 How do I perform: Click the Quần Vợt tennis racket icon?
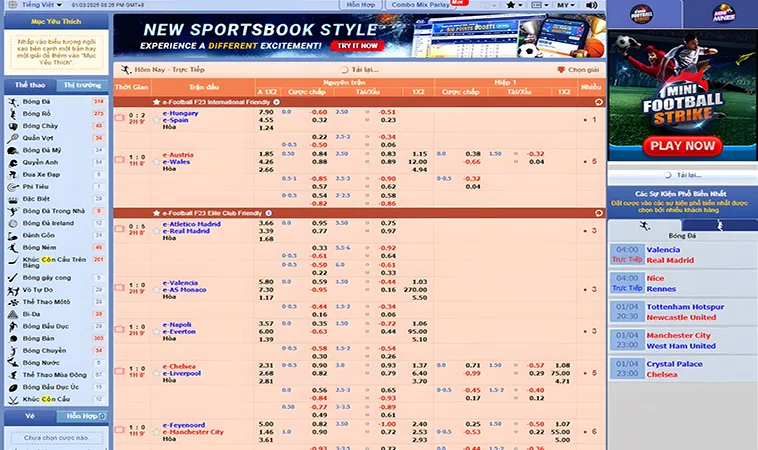(x=11, y=138)
